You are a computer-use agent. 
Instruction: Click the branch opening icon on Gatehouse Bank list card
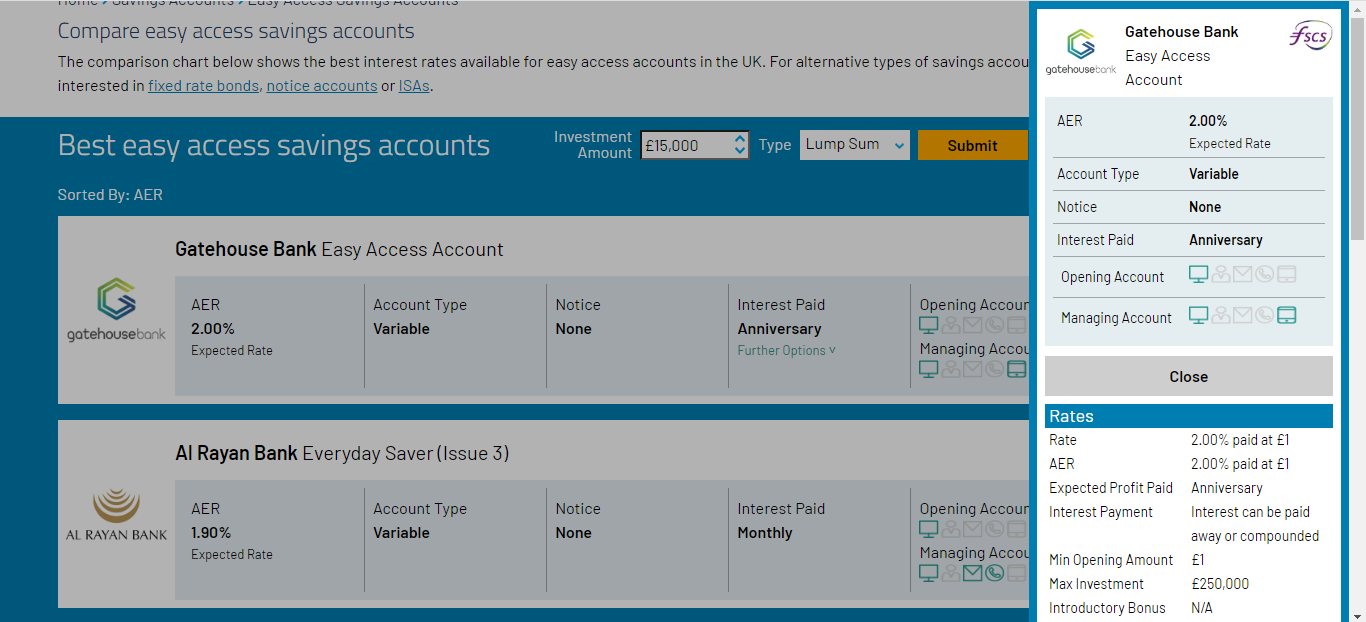(x=951, y=325)
